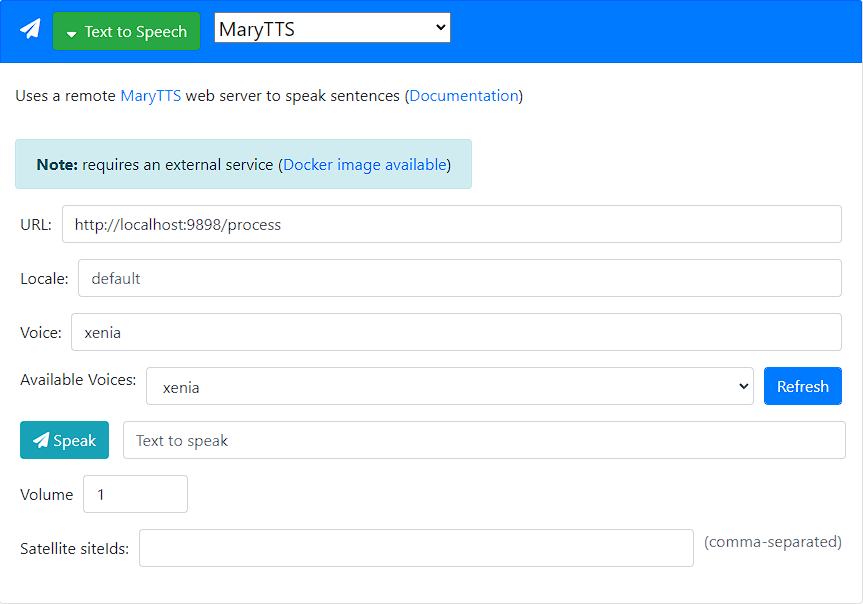The width and height of the screenshot is (863, 604).
Task: Click the "(comma-separated)" hint text
Action: (773, 542)
